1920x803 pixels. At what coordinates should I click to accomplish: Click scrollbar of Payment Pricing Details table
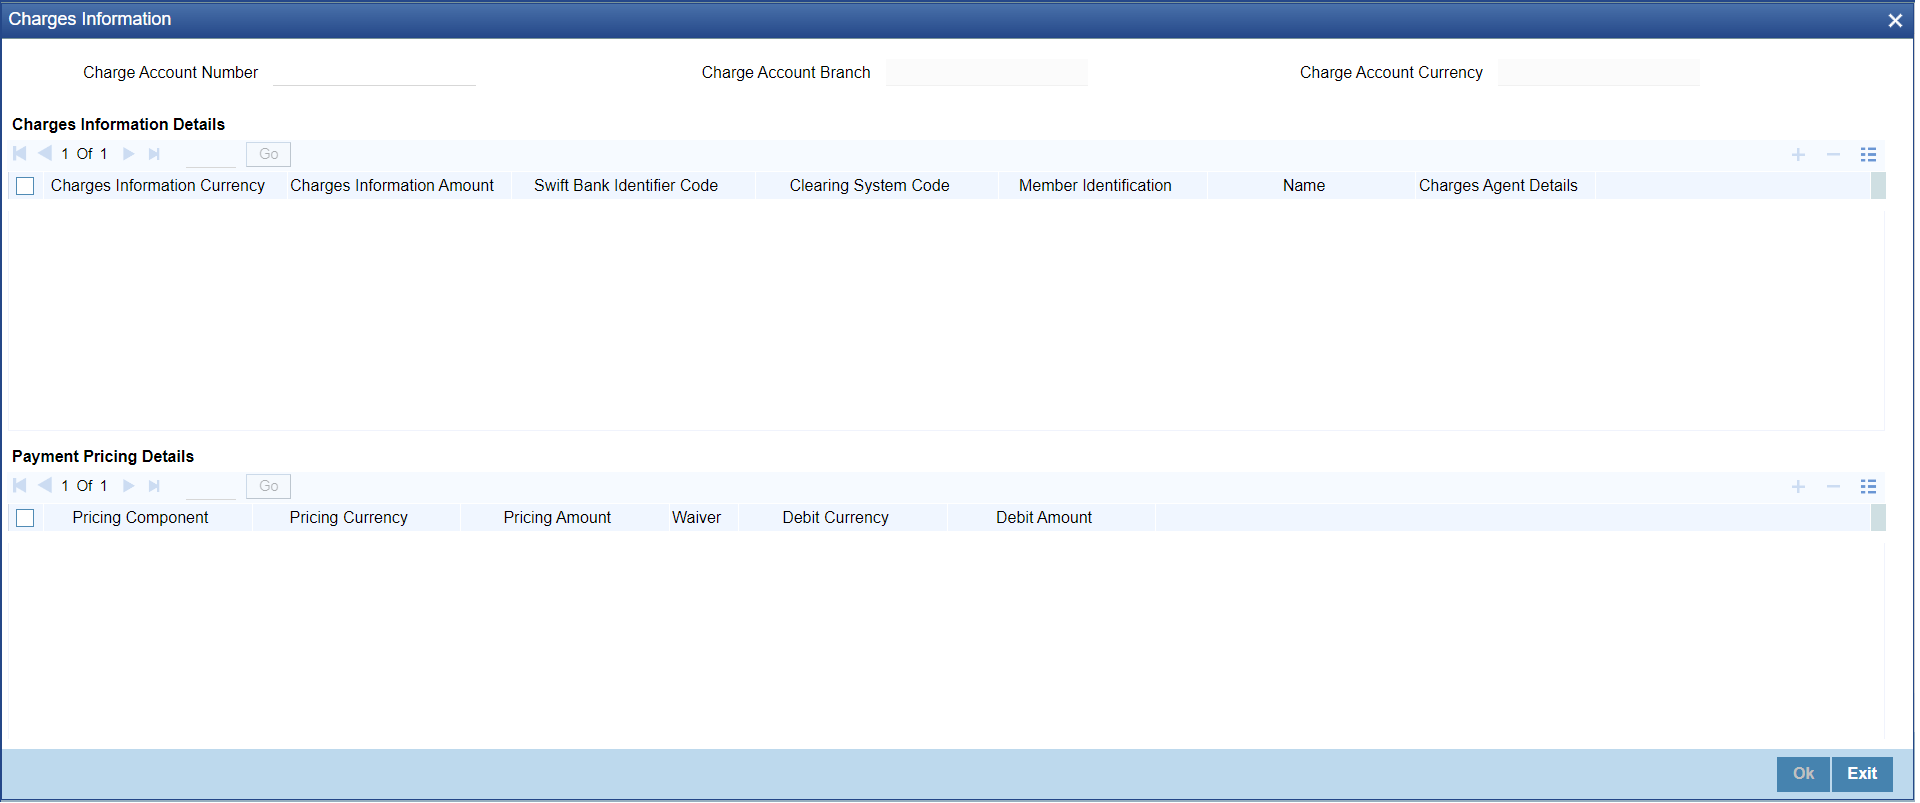tap(1878, 518)
